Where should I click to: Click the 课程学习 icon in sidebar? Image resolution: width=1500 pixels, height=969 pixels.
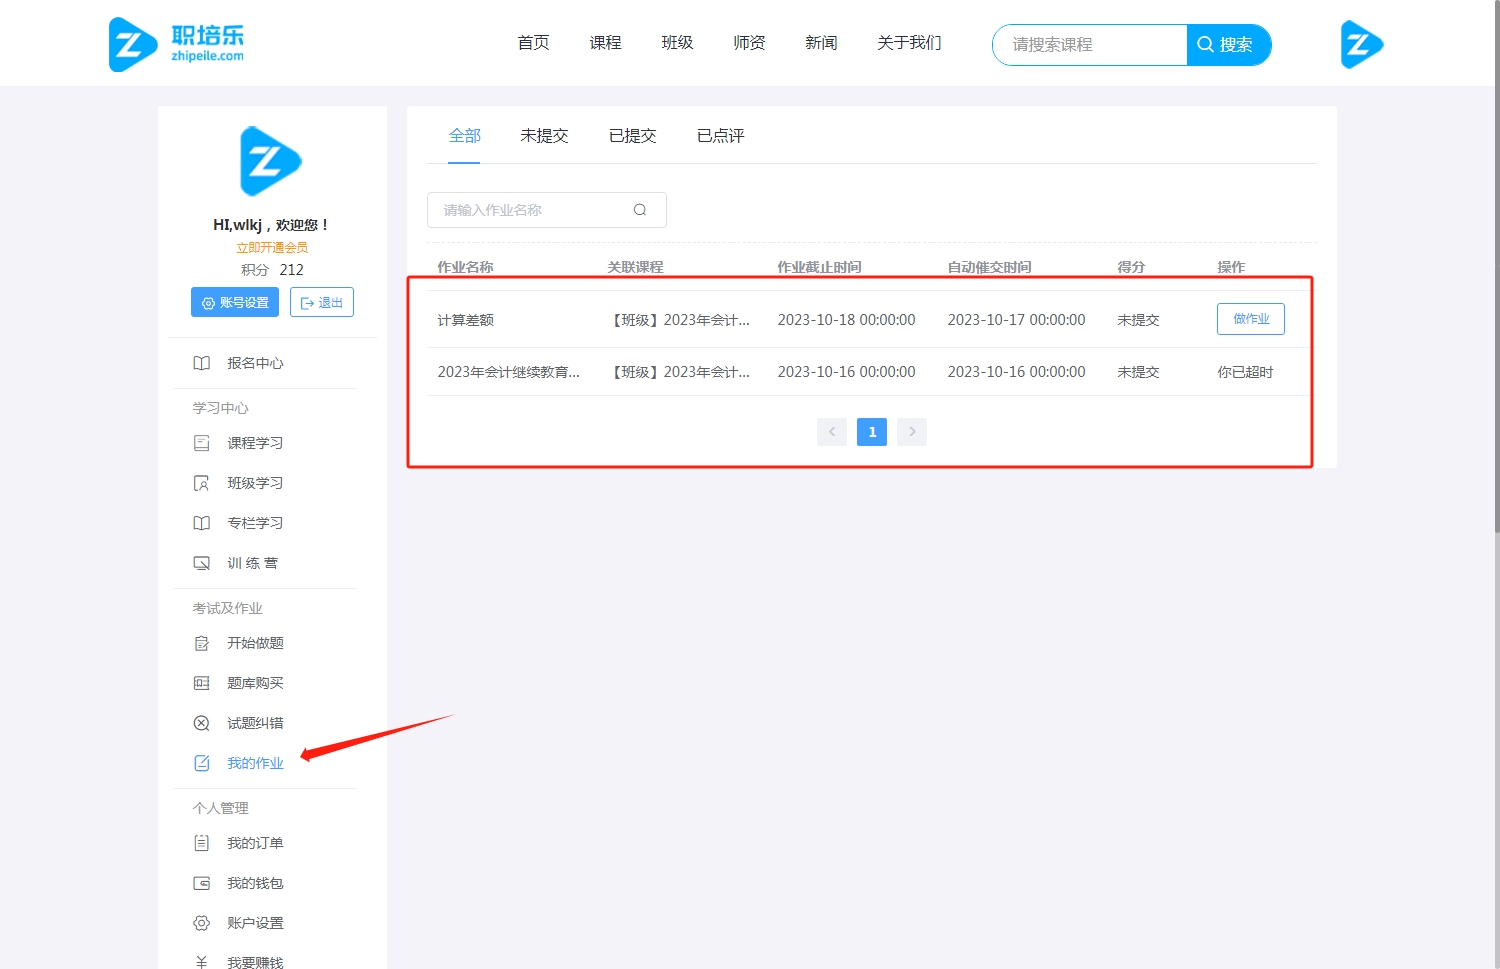pos(202,443)
